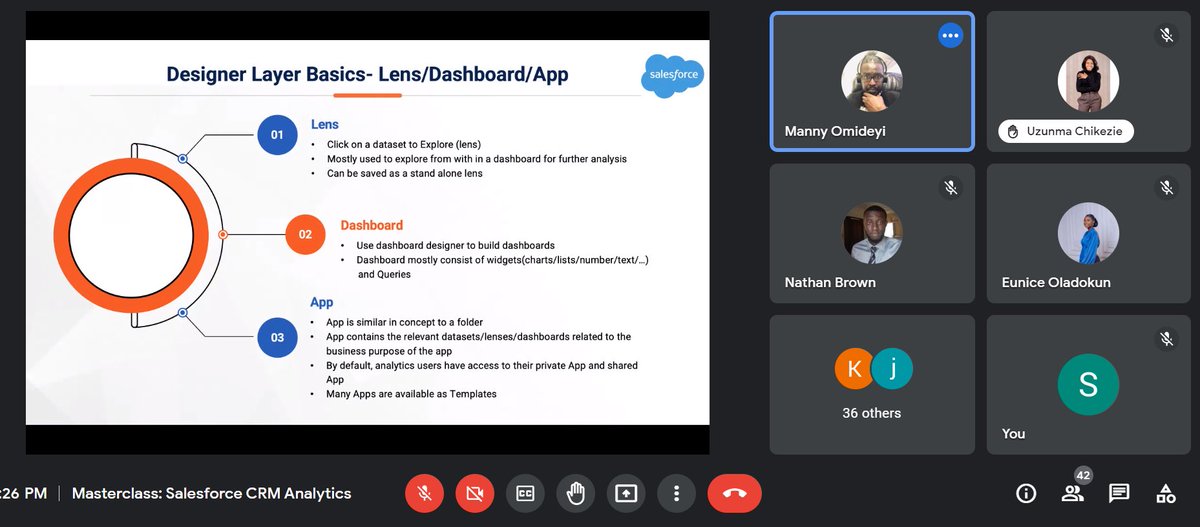1200x527 pixels.
Task: Click K avatar in others tile
Action: pyautogui.click(x=854, y=370)
